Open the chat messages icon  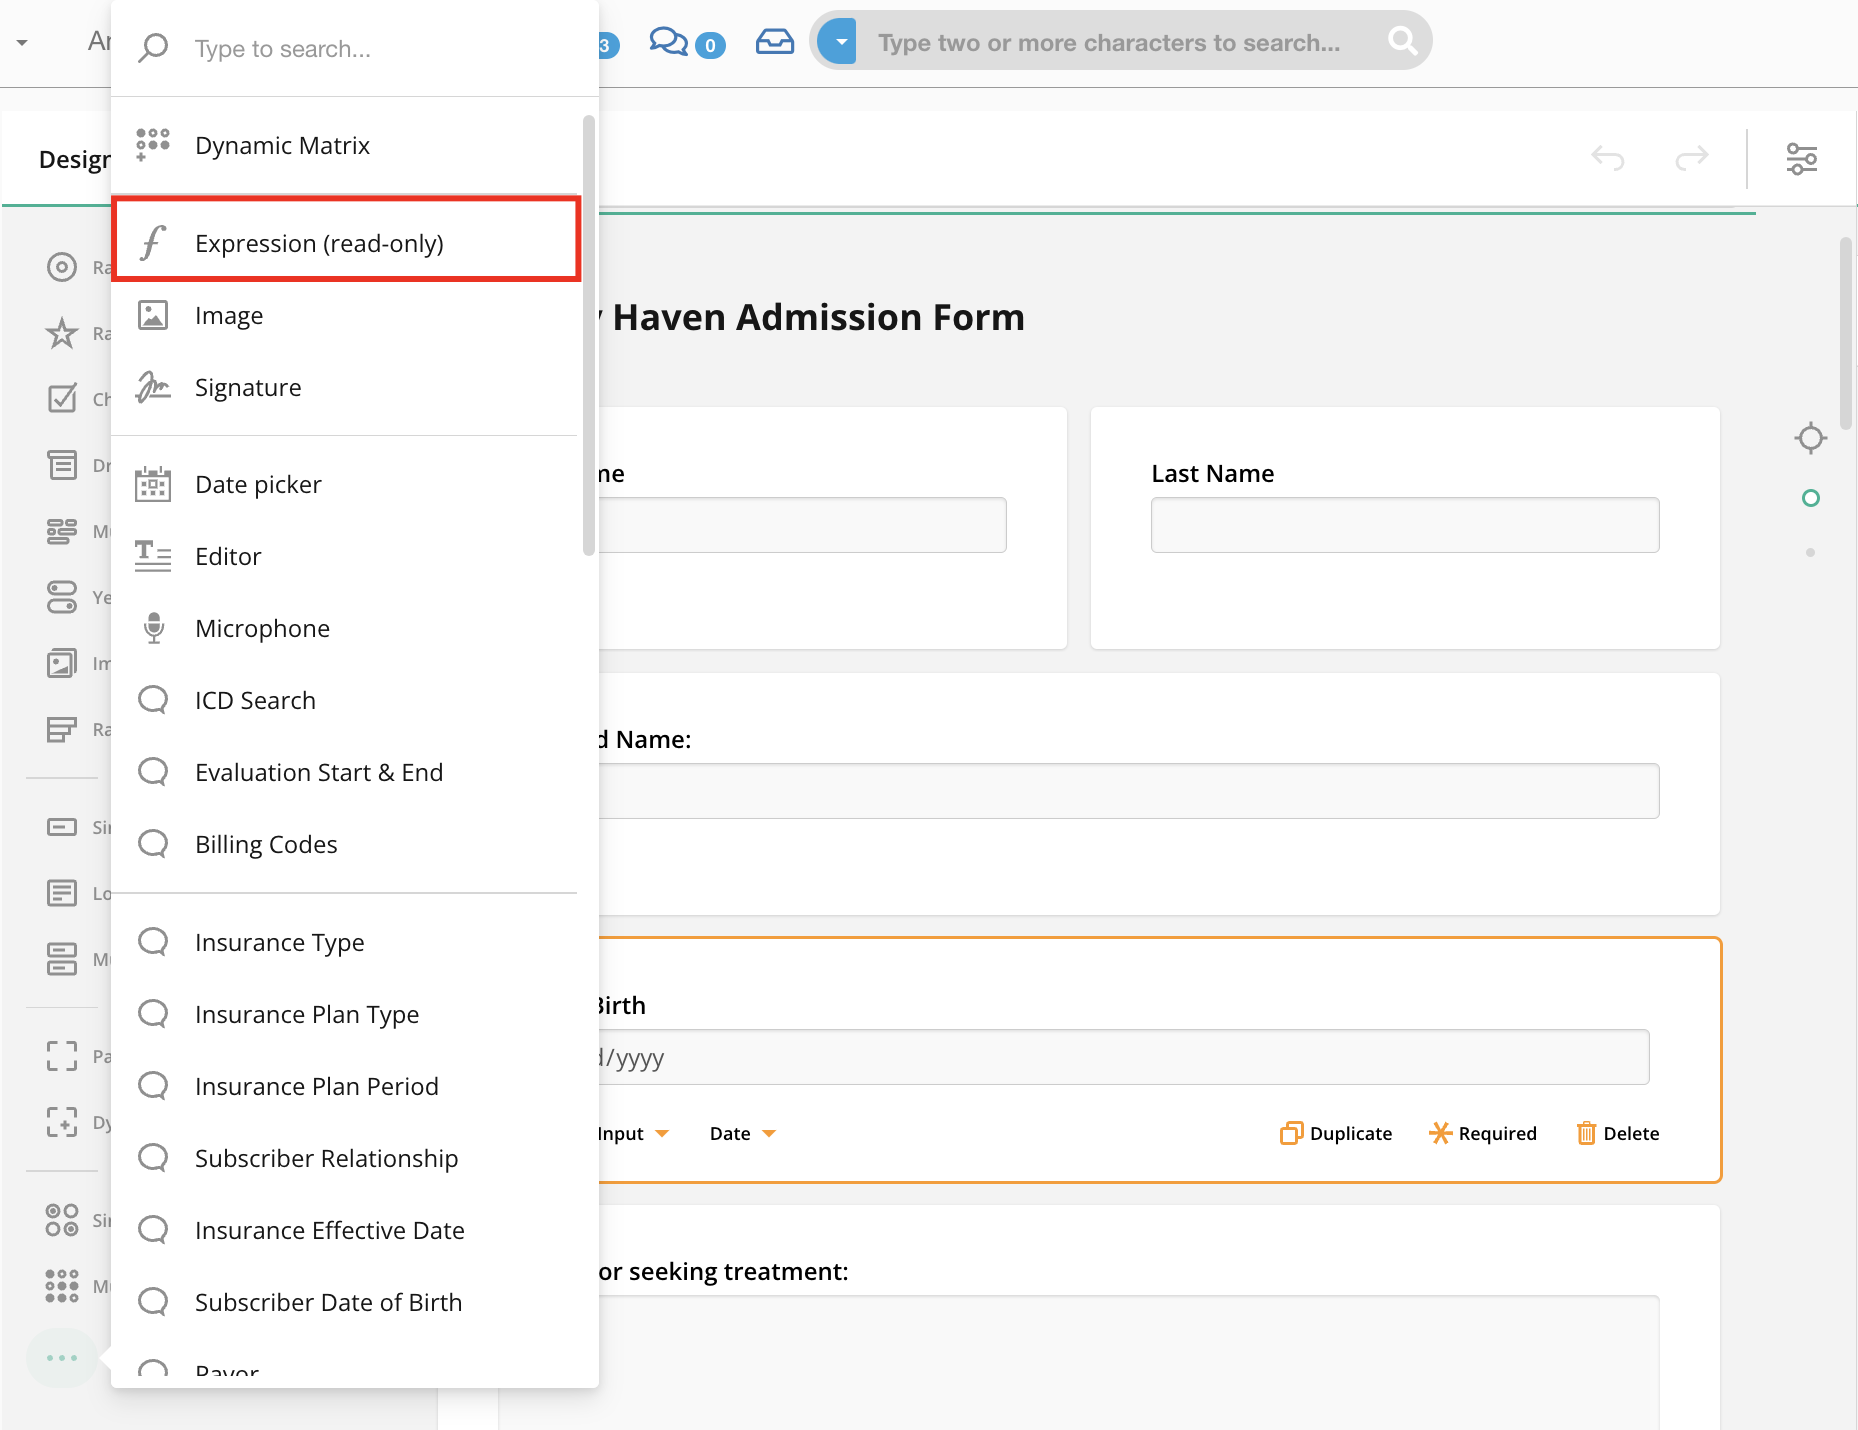point(668,42)
